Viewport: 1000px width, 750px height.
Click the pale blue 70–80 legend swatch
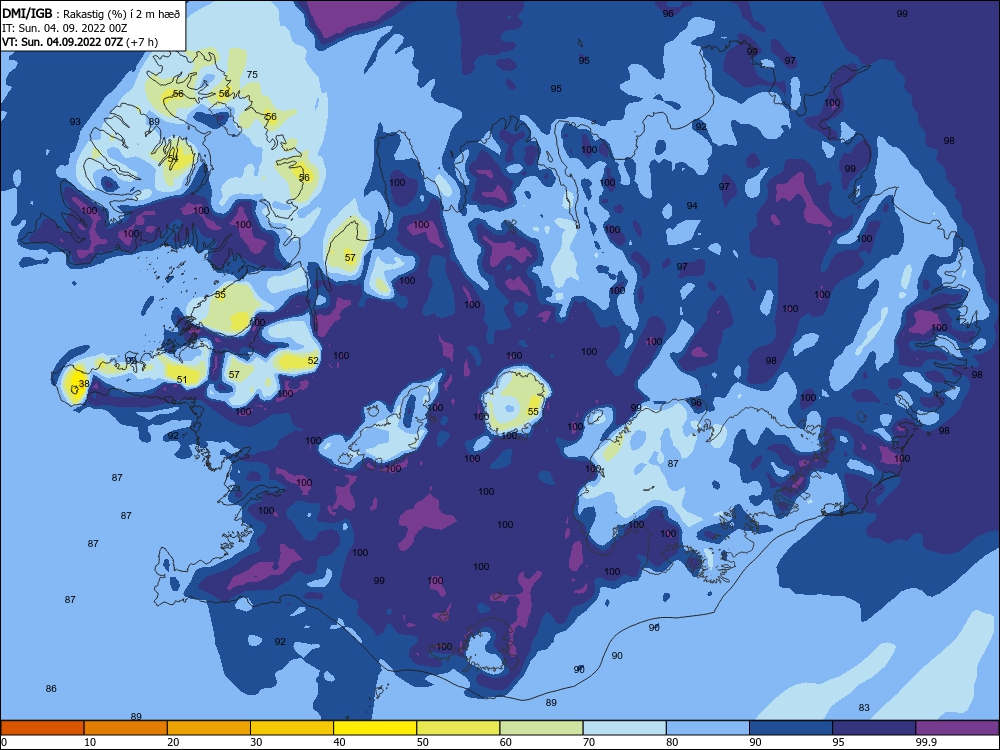pos(625,728)
